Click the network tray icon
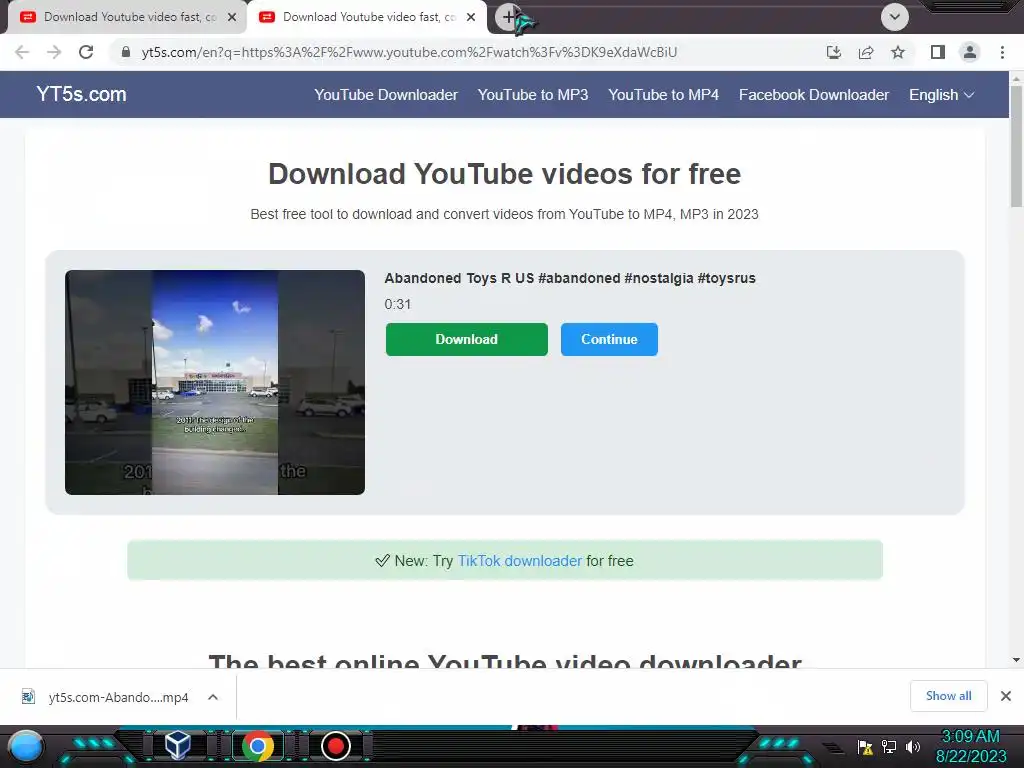 [x=889, y=746]
